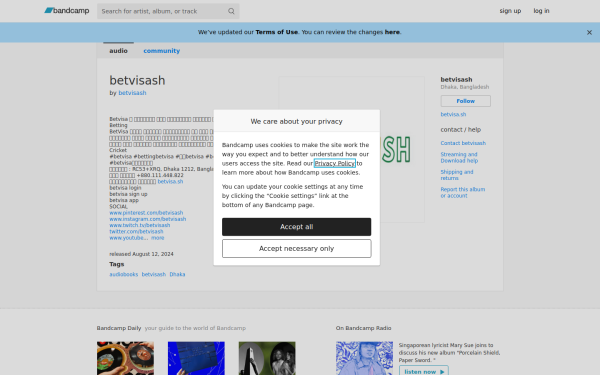600x375 pixels.
Task: Click the listen now button
Action: [x=424, y=371]
